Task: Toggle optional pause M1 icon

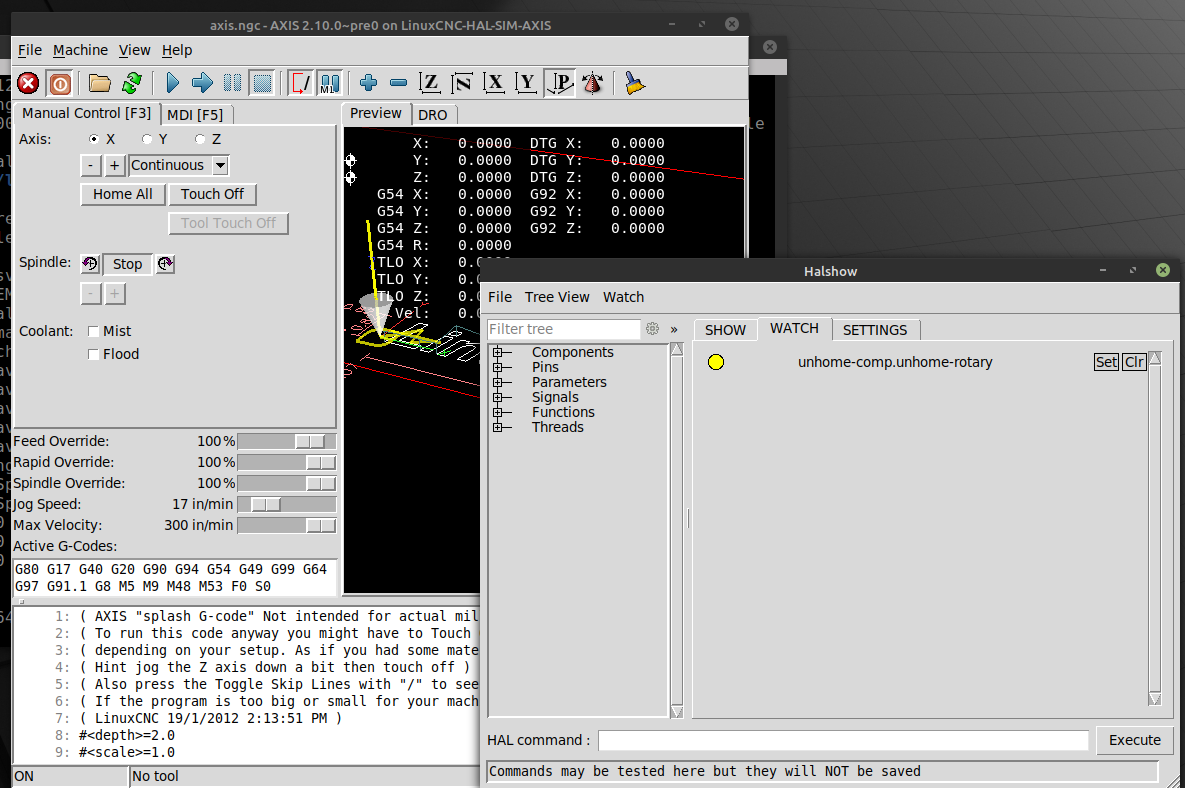Action: [330, 83]
